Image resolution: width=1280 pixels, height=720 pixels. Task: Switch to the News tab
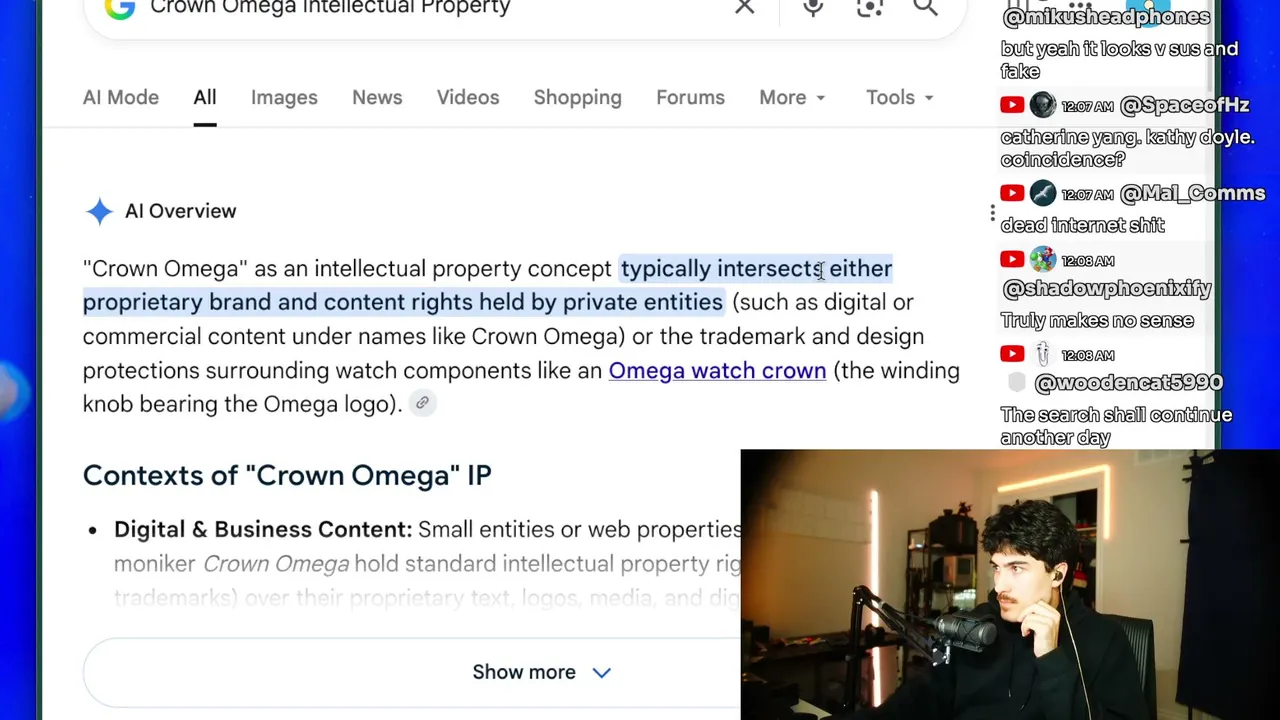(377, 97)
